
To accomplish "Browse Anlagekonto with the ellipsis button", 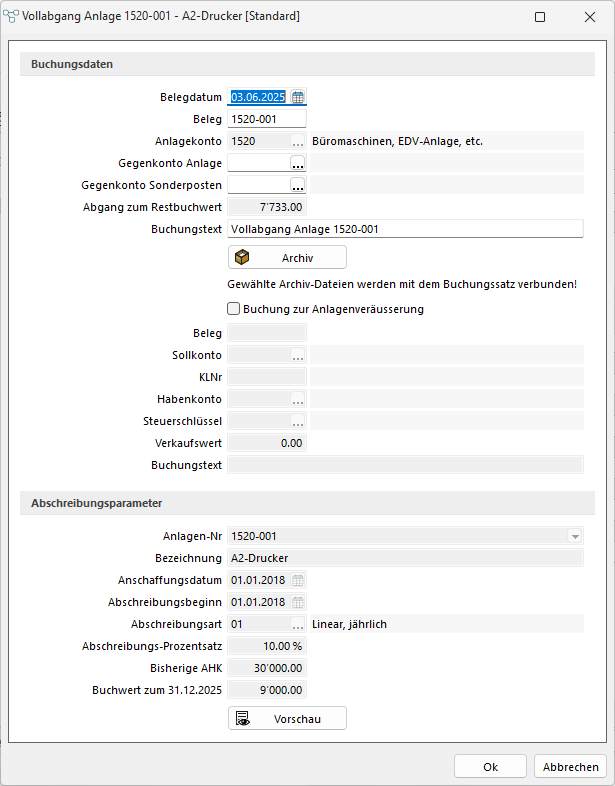I will (x=298, y=141).
